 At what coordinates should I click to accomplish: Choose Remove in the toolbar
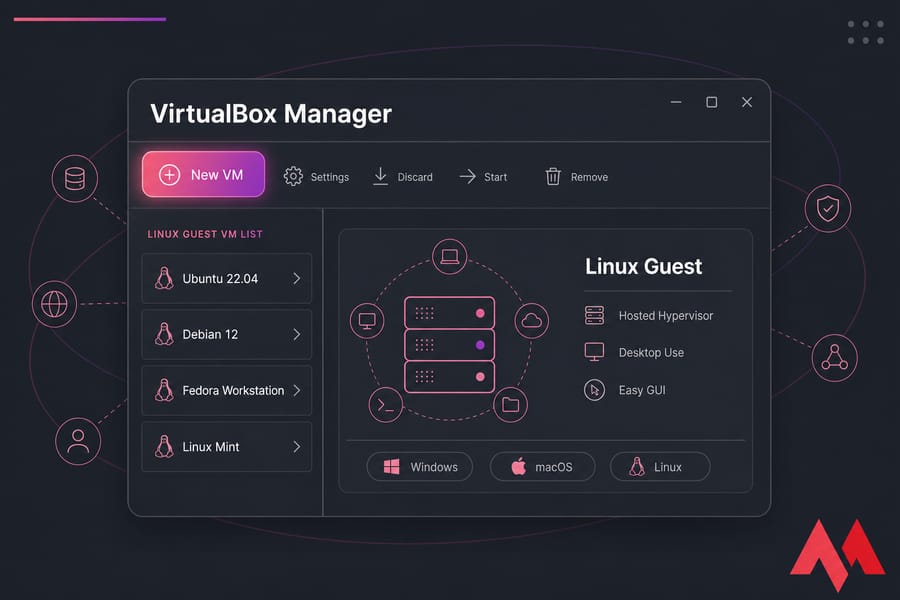tap(589, 177)
